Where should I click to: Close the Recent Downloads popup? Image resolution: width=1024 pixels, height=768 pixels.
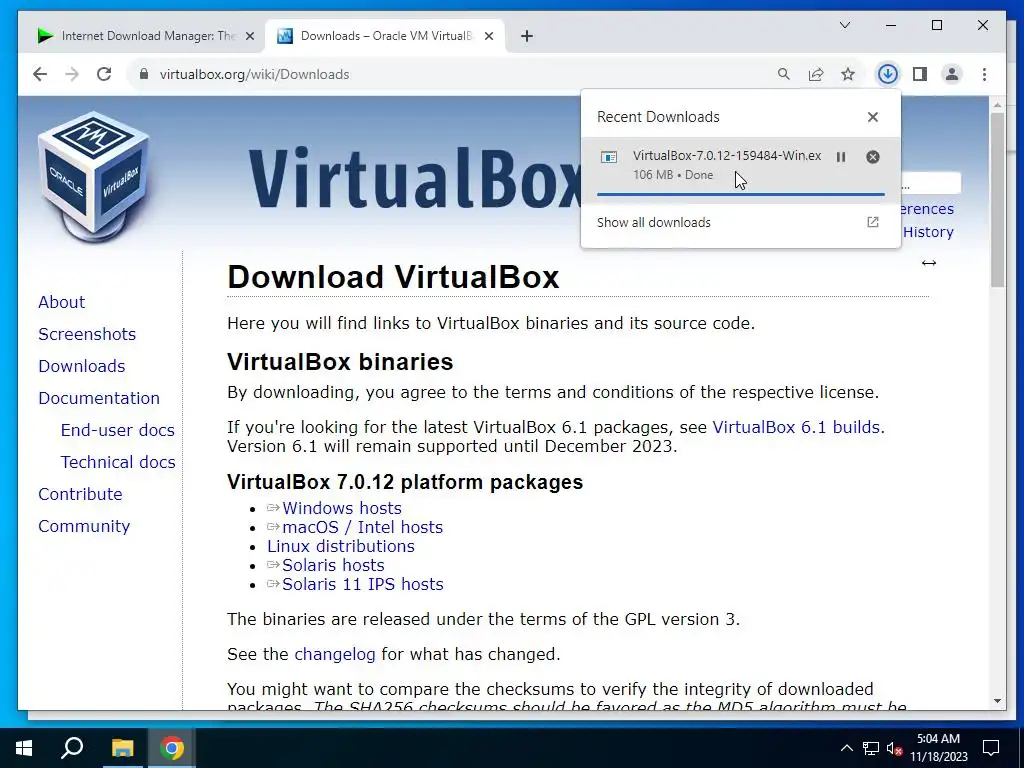tap(872, 117)
